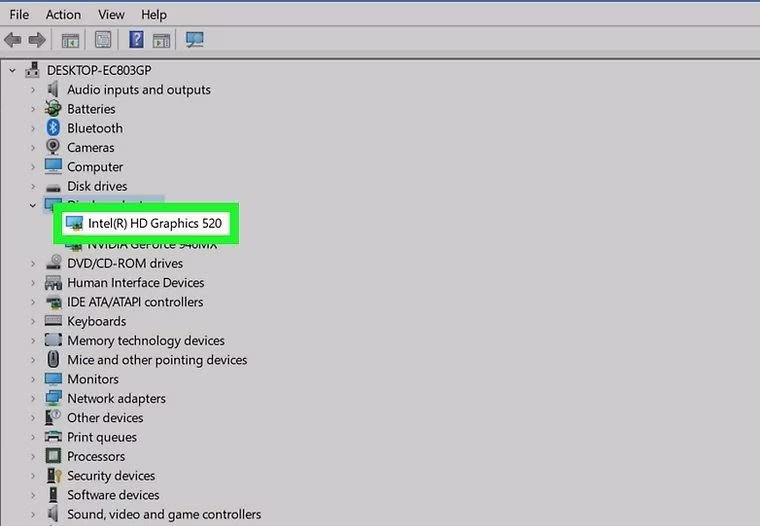Click the Back arrow toolbar icon
The image size is (760, 526).
tap(13, 40)
